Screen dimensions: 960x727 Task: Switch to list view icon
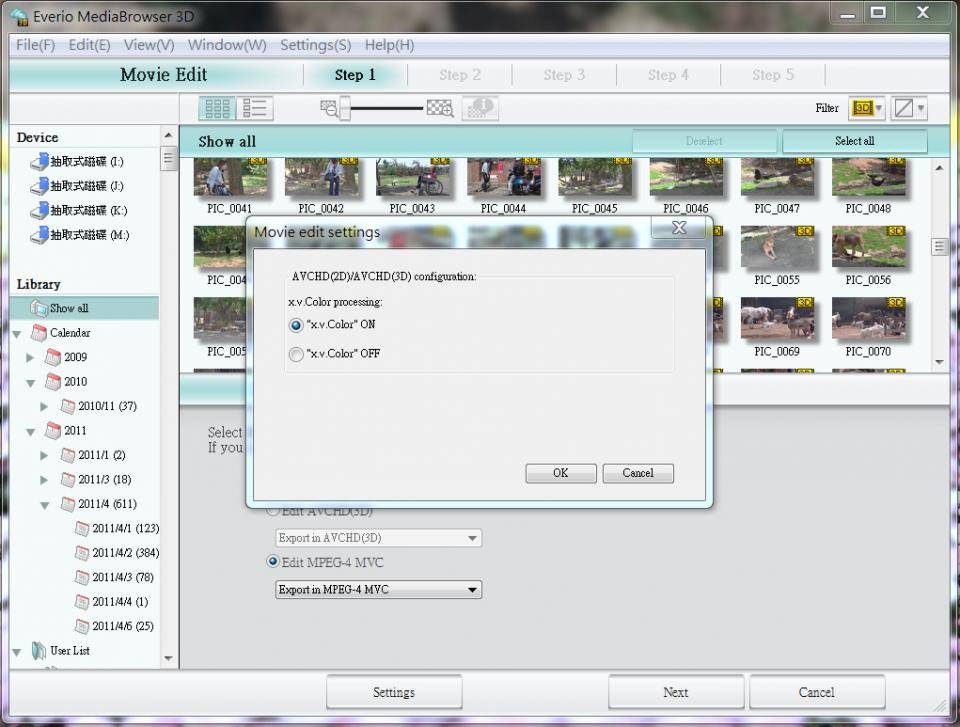click(256, 108)
